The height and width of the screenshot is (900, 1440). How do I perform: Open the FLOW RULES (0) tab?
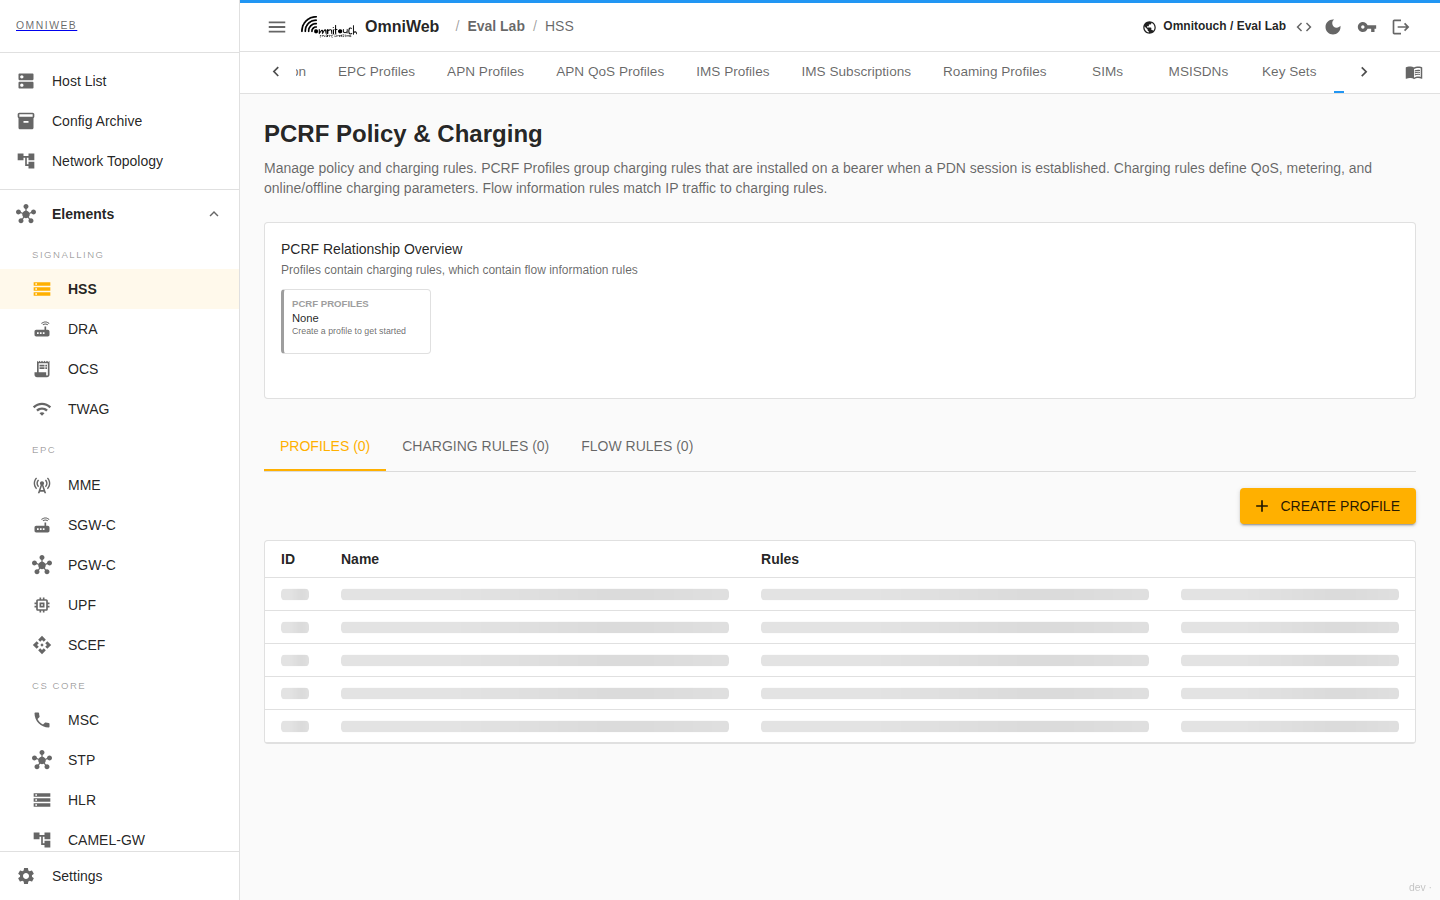(x=637, y=446)
